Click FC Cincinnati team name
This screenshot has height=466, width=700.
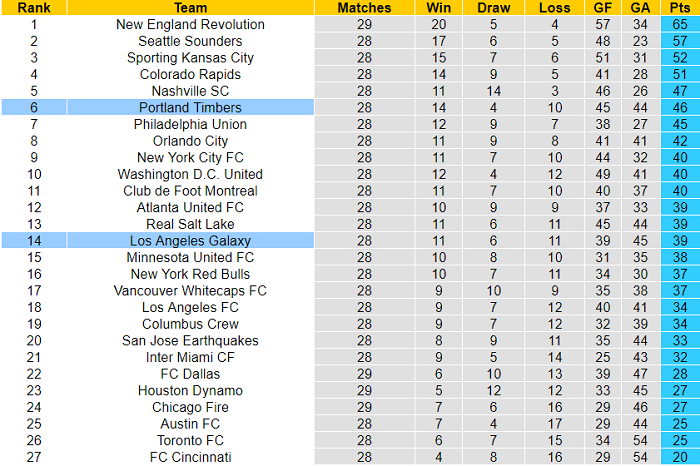190,457
